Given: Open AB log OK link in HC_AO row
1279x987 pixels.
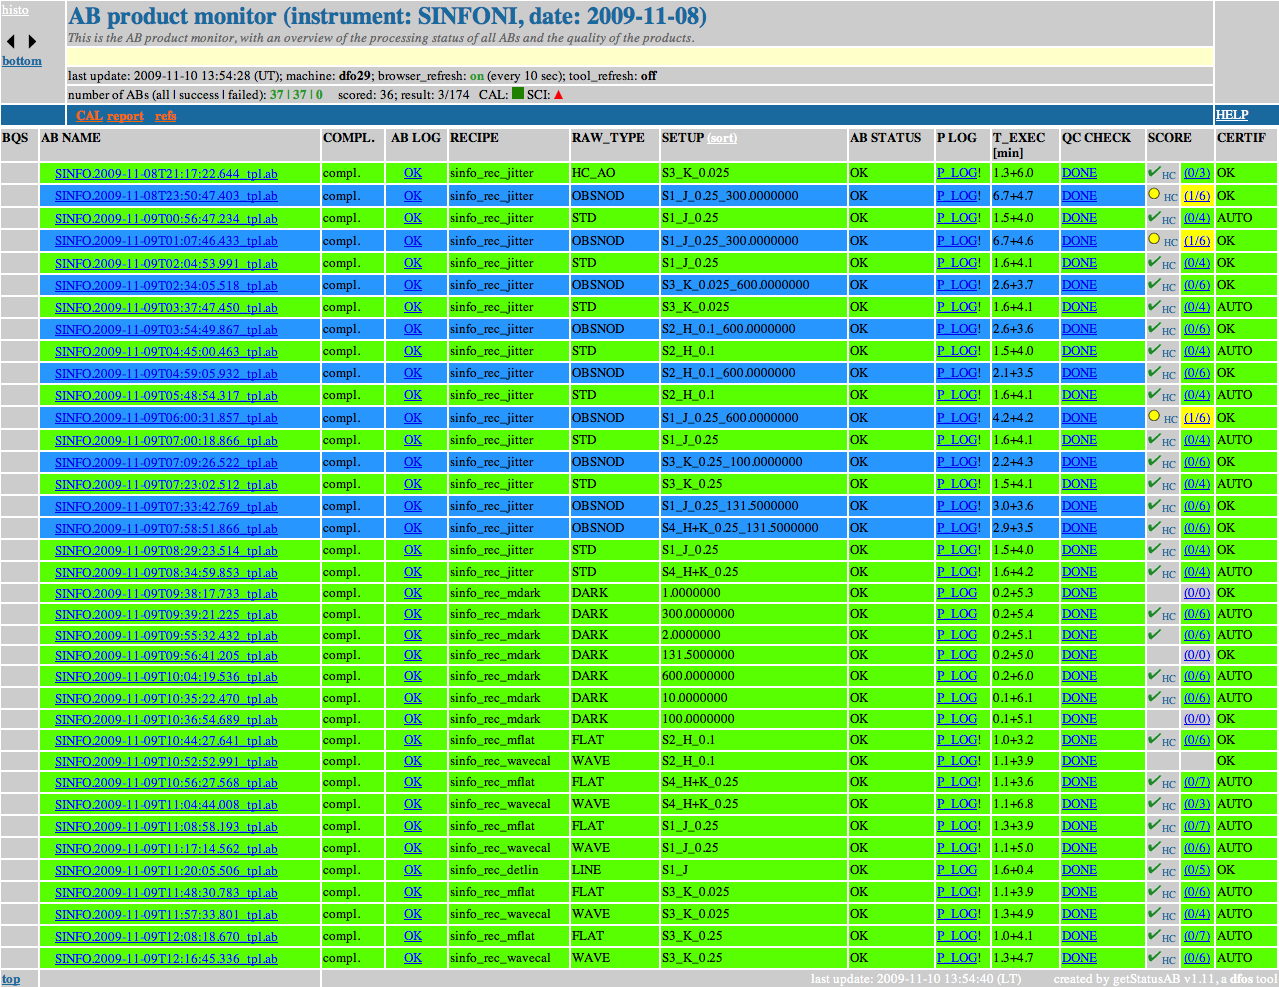Looking at the screenshot, I should (x=413, y=173).
